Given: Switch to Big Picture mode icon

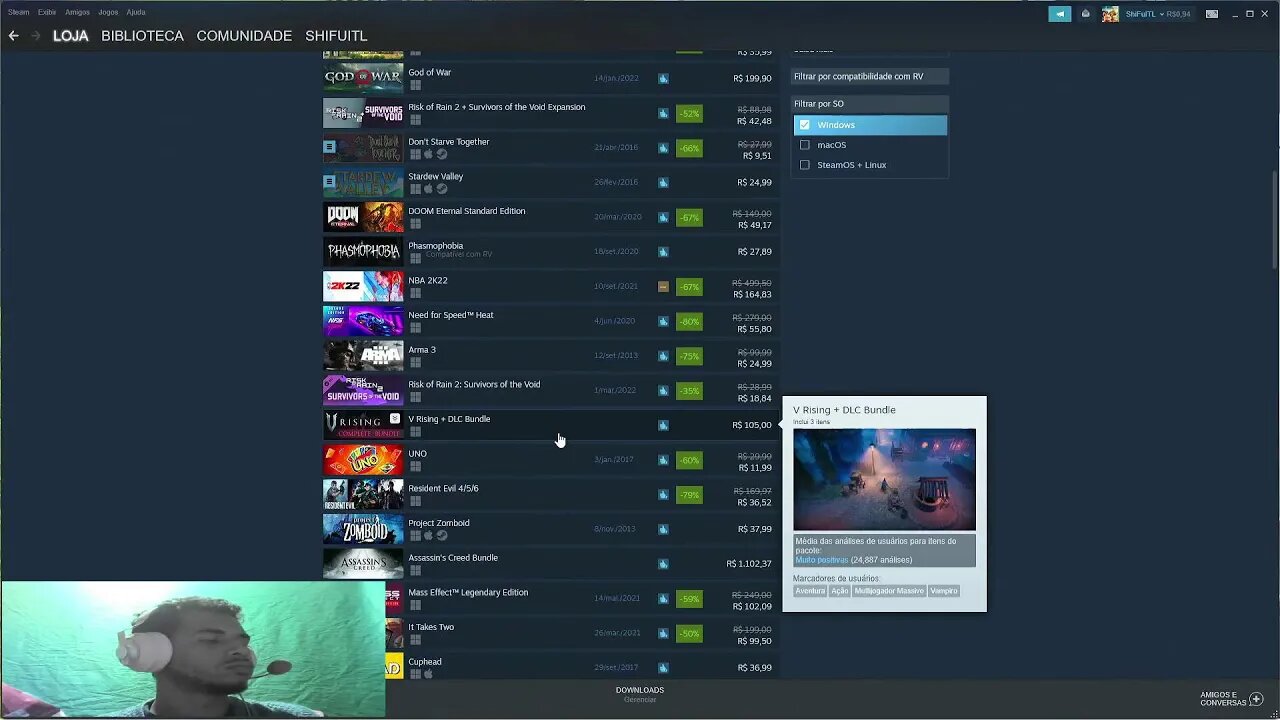Looking at the screenshot, I should coord(1212,14).
